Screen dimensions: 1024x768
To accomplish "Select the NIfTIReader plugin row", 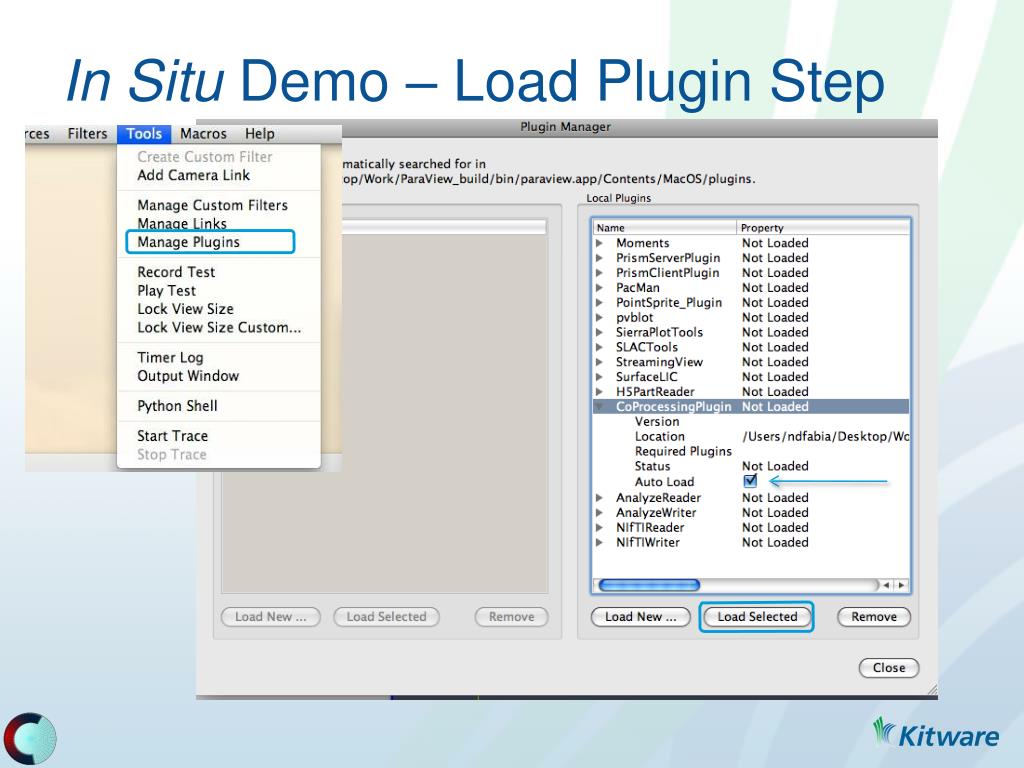I will tap(751, 528).
